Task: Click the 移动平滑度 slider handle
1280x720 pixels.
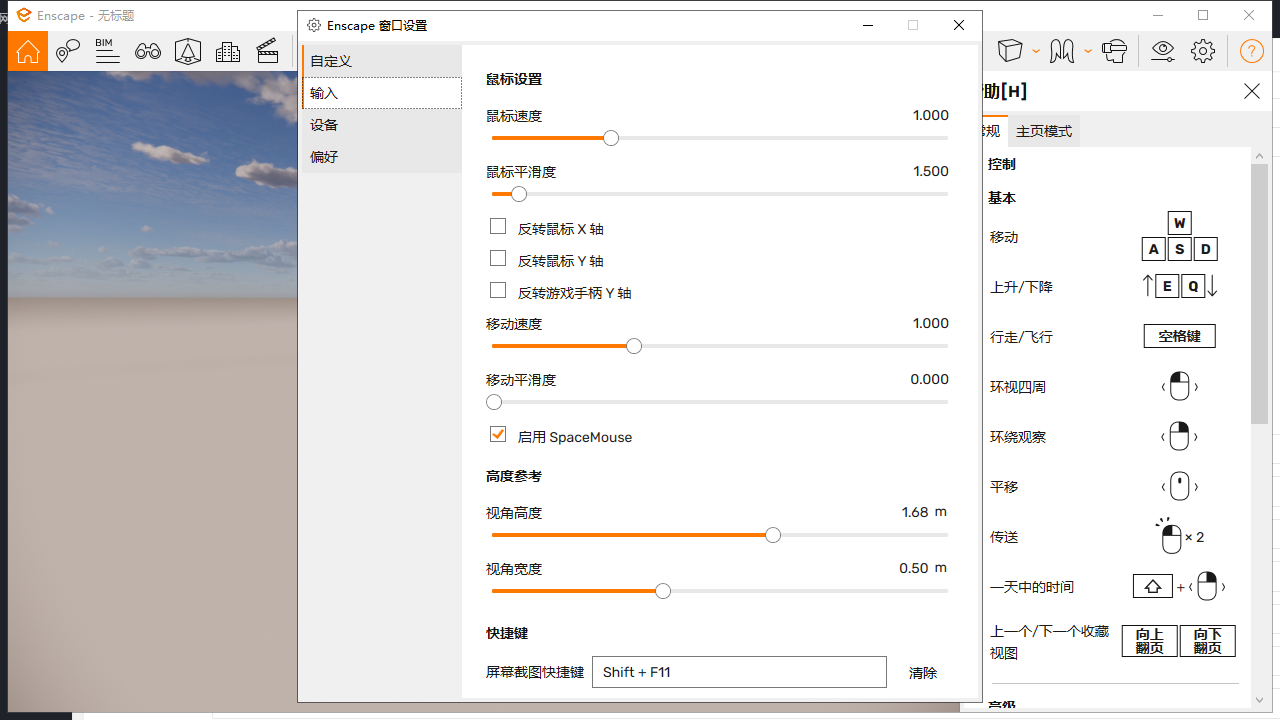Action: (494, 402)
